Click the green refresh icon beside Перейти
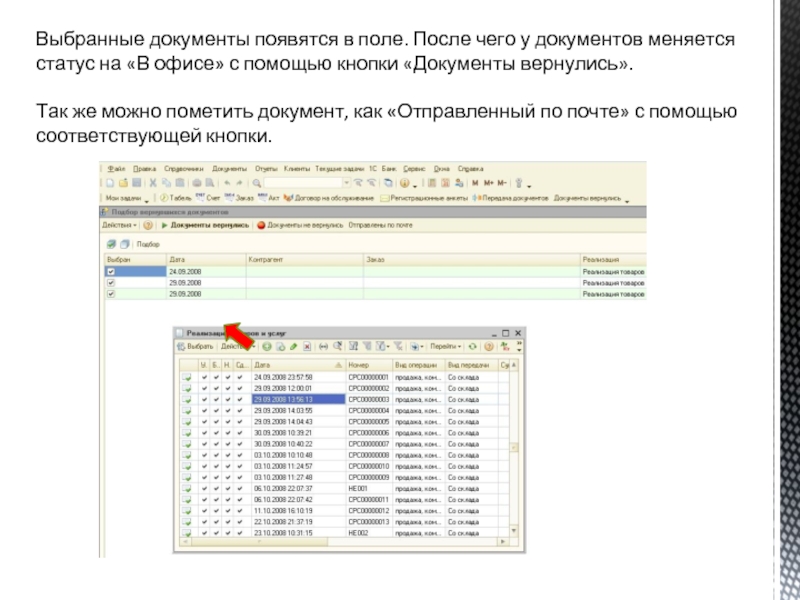The width and height of the screenshot is (800, 600). [473, 346]
